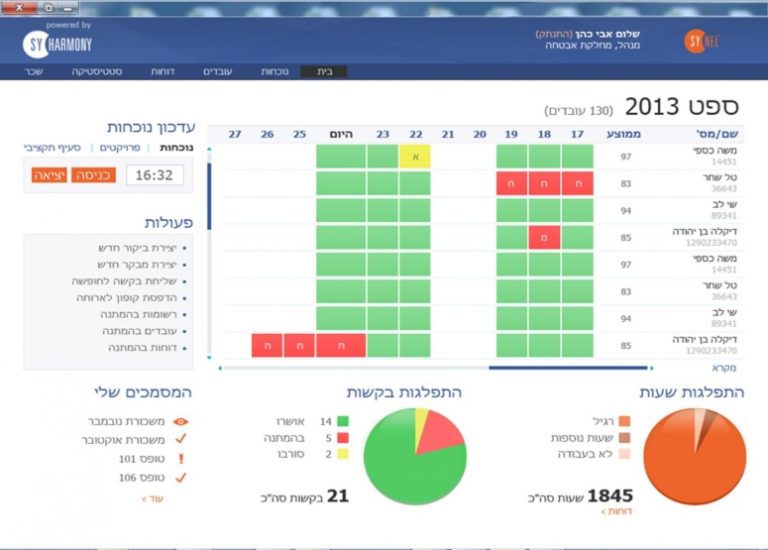Click the yellow א cell on day 22
768x550 pixels.
(x=415, y=156)
